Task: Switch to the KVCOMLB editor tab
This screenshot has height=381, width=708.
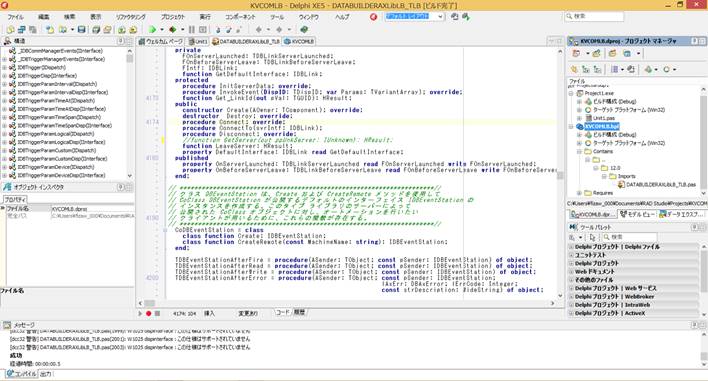Action: (x=298, y=42)
